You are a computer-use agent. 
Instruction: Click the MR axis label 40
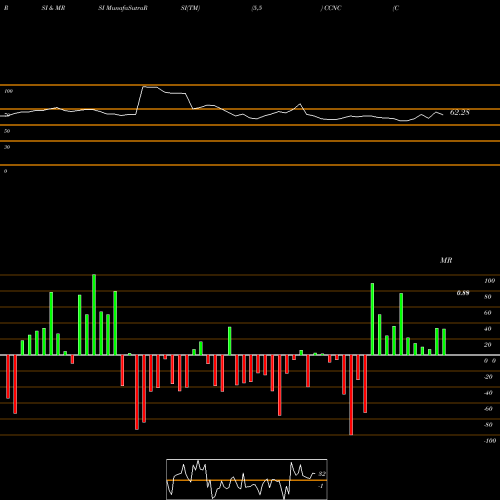tap(488, 329)
